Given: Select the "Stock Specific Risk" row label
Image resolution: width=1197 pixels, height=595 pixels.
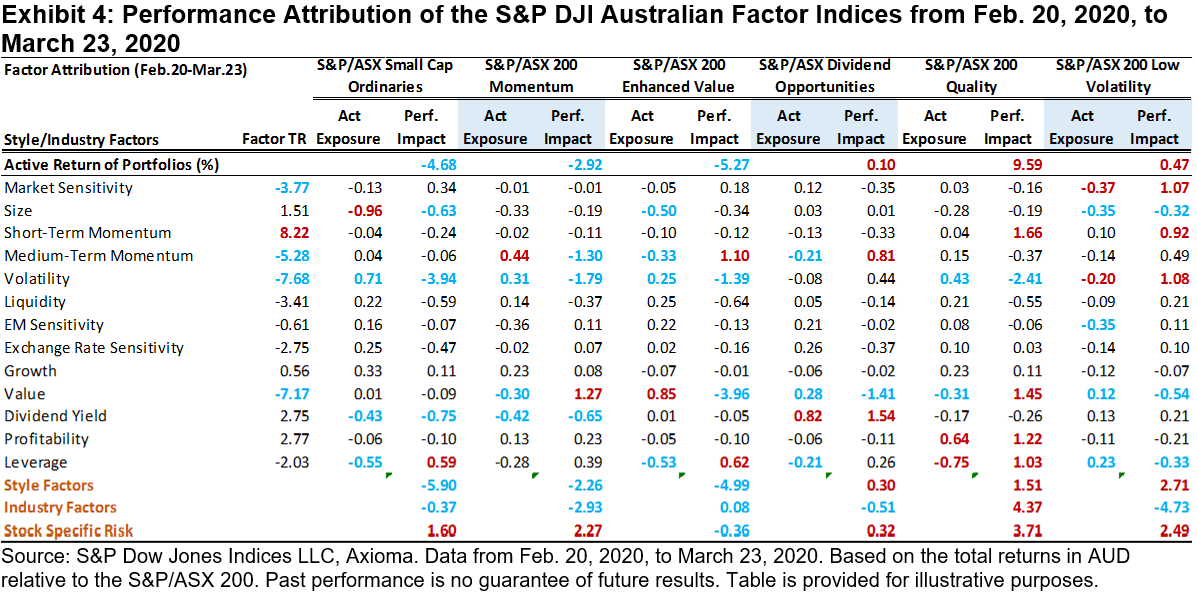Looking at the screenshot, I should coord(69,531).
